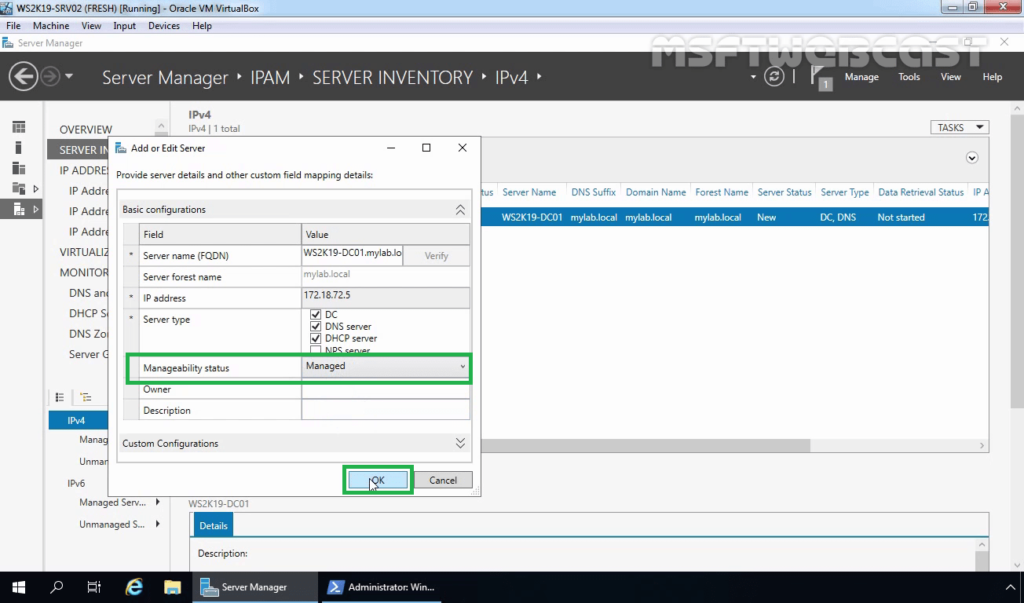Uncheck the DHCP server checkbox

coord(315,338)
